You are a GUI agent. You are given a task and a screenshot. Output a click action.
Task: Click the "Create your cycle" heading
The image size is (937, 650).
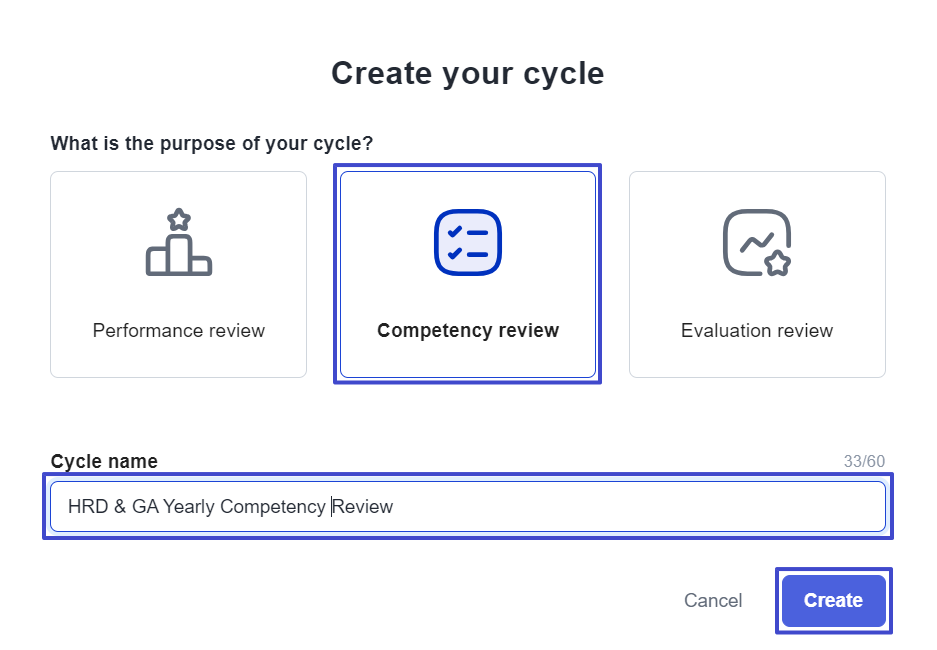[x=468, y=73]
